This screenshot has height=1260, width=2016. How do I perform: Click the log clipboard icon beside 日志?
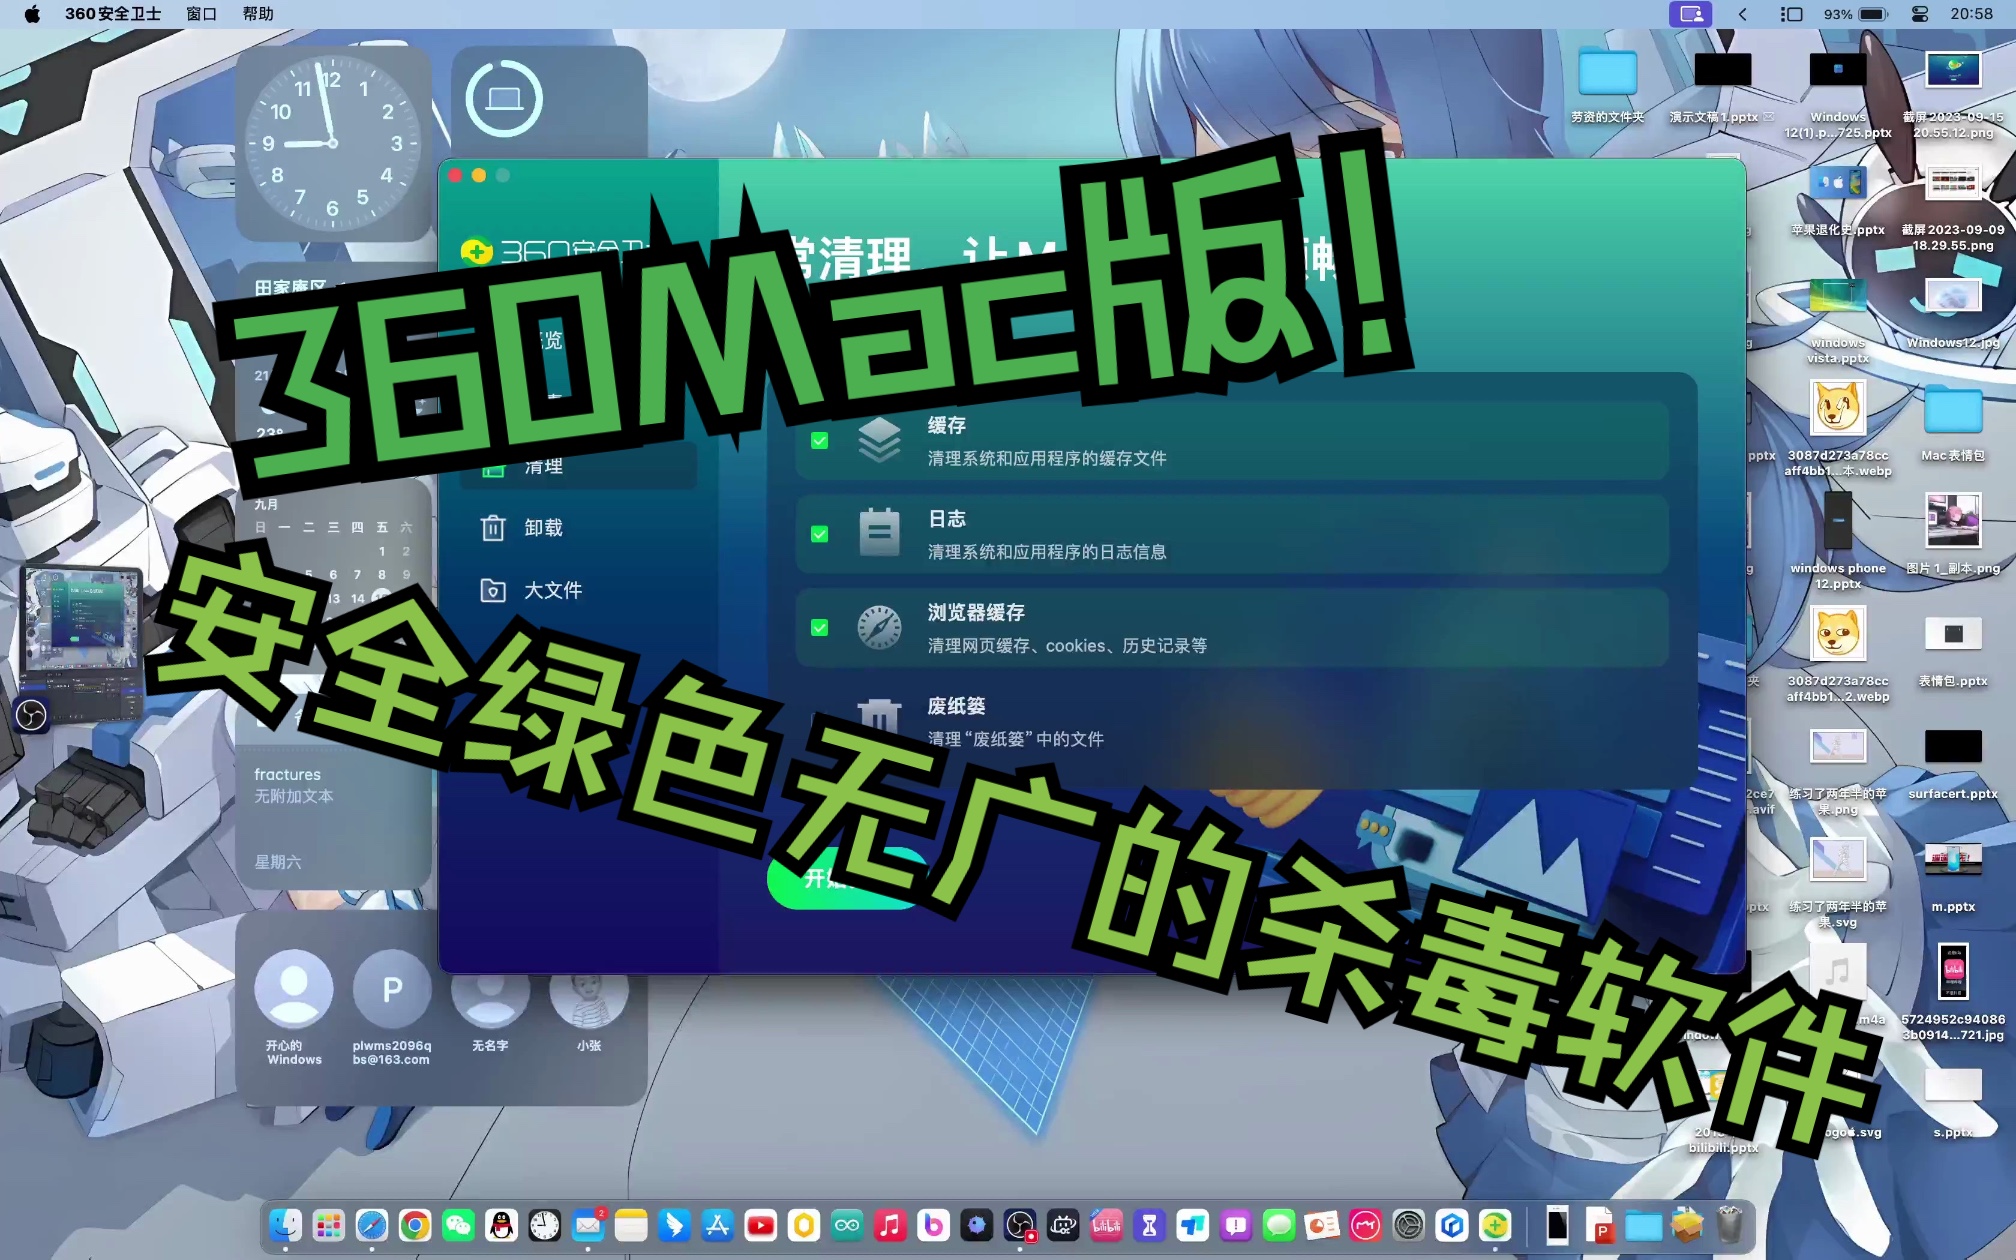tap(880, 533)
